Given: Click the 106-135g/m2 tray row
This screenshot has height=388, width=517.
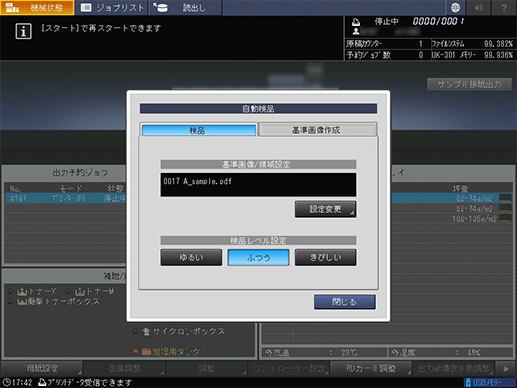Looking at the screenshot, I should pos(452,219).
